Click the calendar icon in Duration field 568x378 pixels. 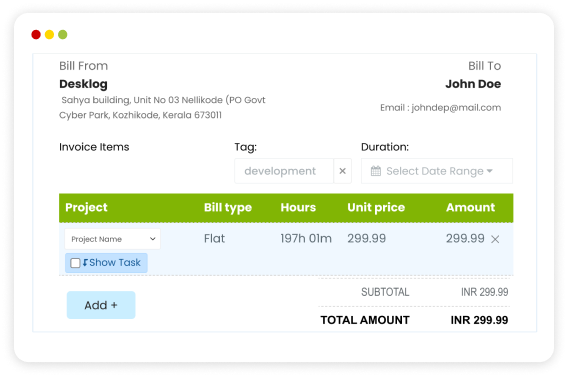pyautogui.click(x=376, y=171)
